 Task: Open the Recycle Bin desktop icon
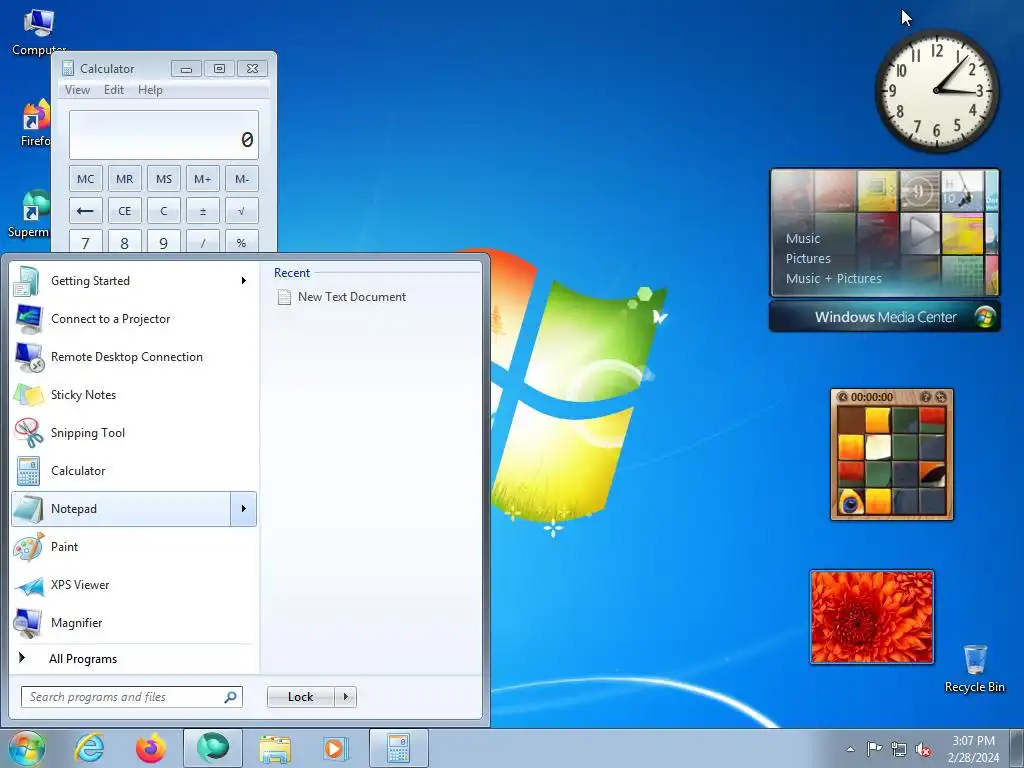(x=974, y=668)
